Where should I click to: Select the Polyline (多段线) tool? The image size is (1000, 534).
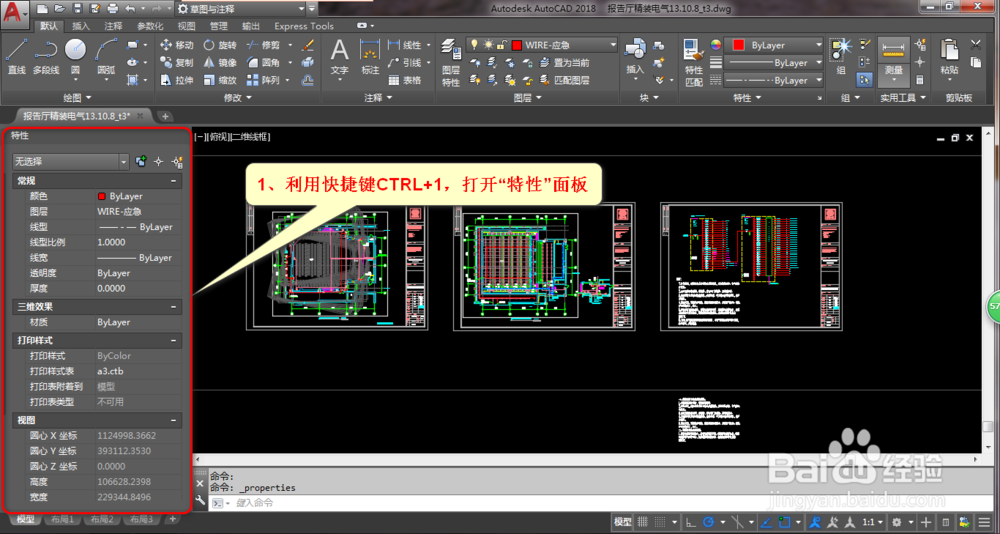(x=46, y=56)
